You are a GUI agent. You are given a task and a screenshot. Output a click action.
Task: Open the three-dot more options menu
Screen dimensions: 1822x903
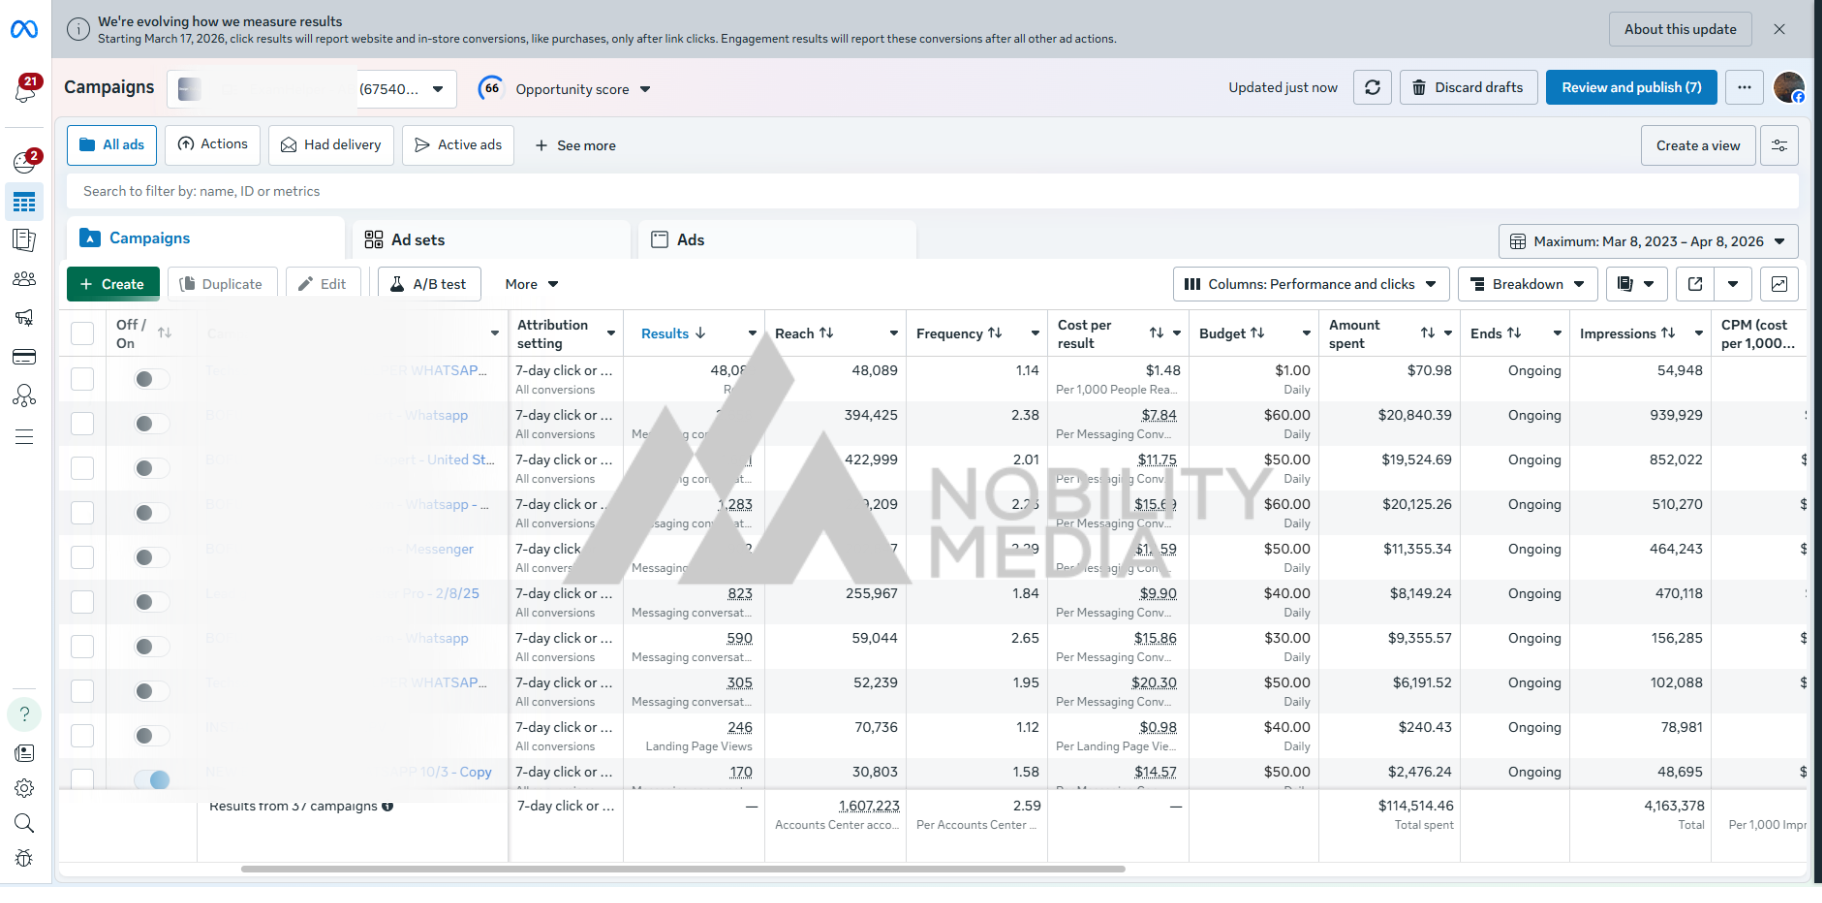point(1744,88)
